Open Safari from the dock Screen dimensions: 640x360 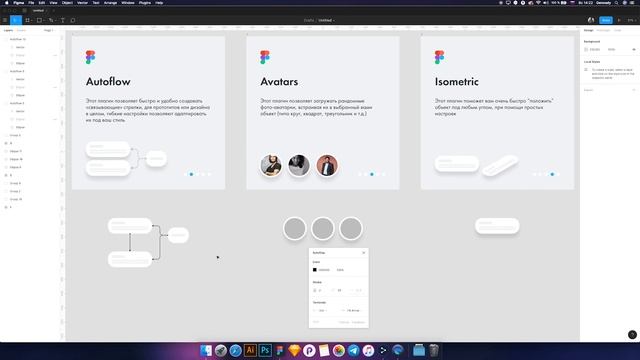(x=236, y=350)
